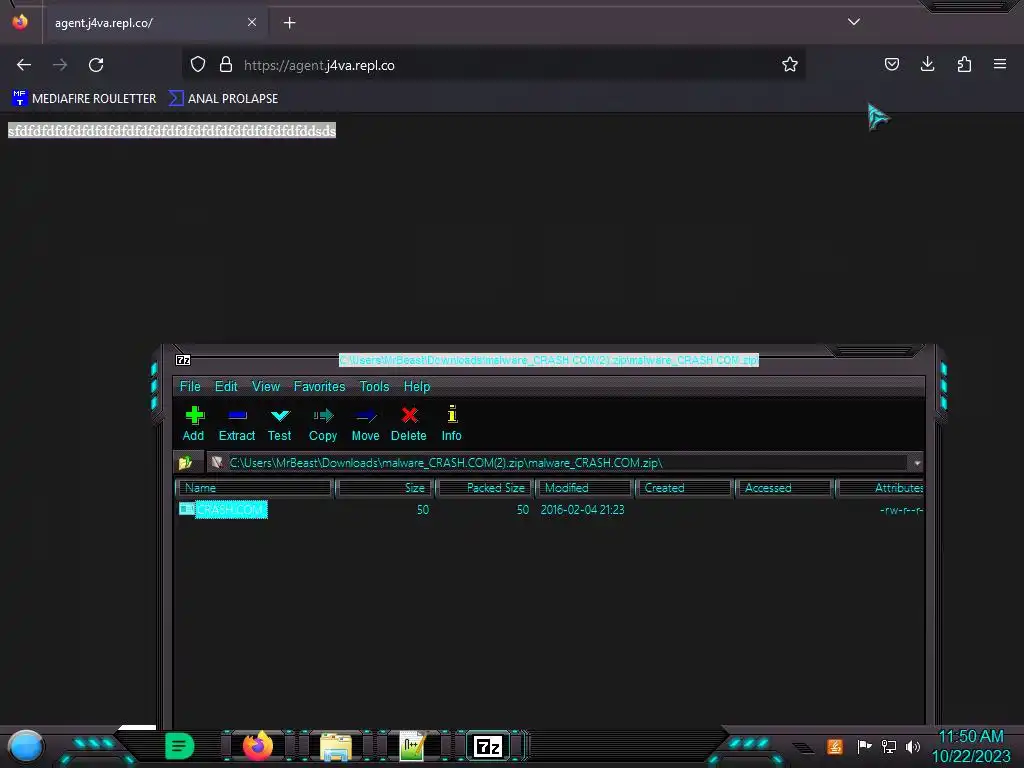Image resolution: width=1024 pixels, height=768 pixels.
Task: Open 7-Zip Tools menu
Action: coord(374,387)
